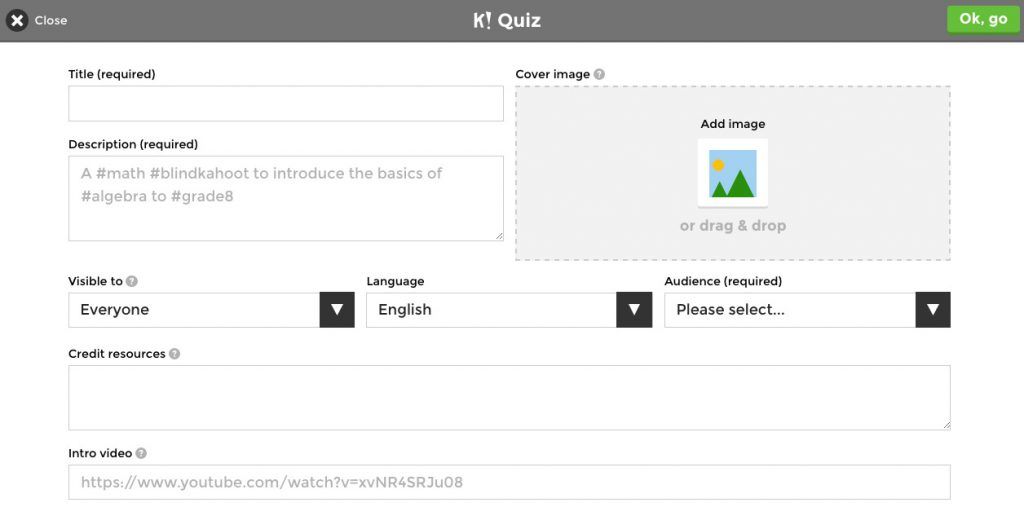
Task: Click the Title (required) label
Action: (x=112, y=74)
